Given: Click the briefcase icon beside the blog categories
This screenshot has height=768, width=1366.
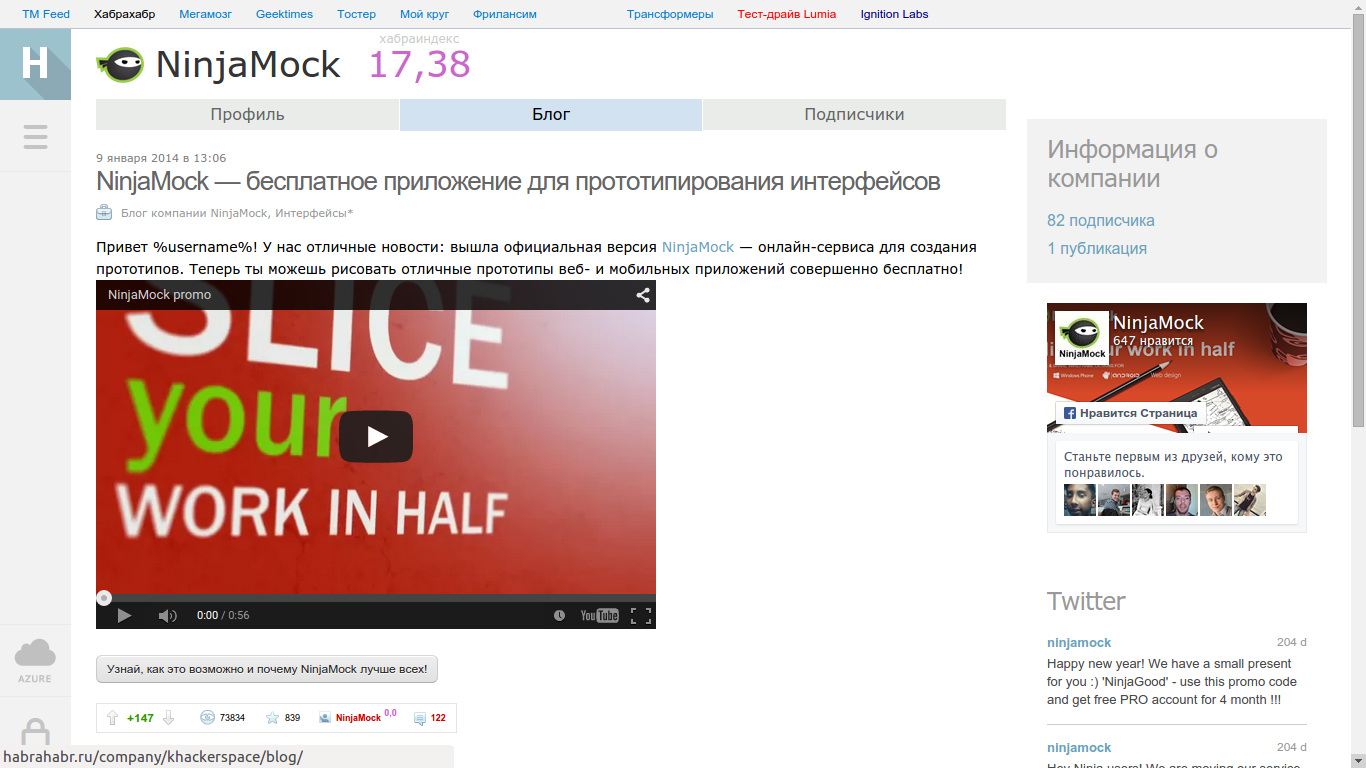Looking at the screenshot, I should [104, 212].
